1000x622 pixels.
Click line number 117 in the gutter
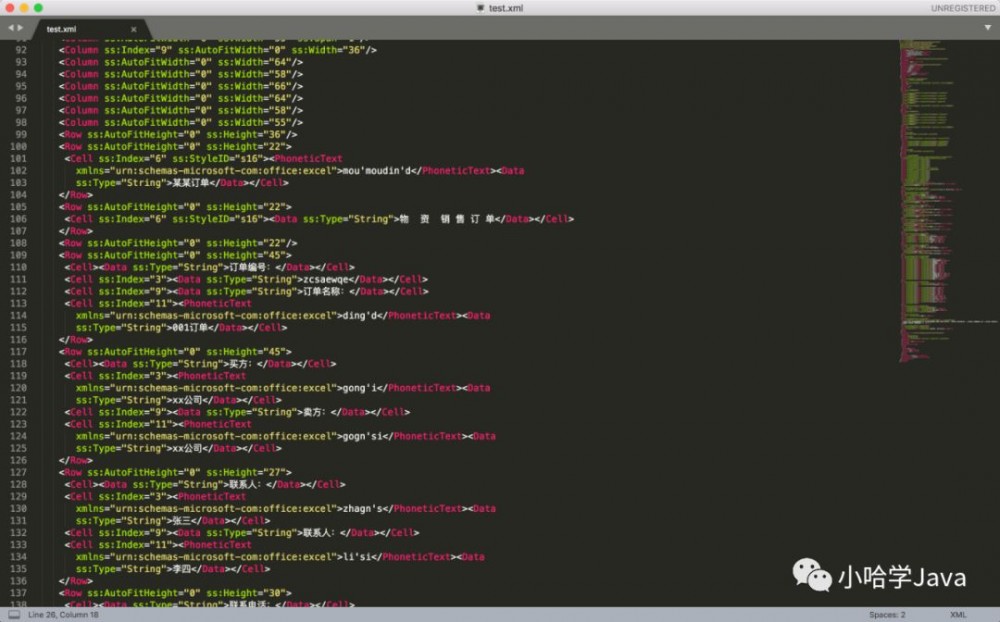pyautogui.click(x=19, y=352)
